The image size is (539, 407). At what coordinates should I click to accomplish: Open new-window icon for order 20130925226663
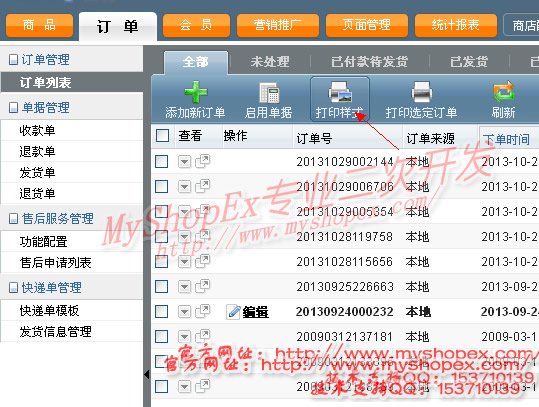click(x=202, y=286)
